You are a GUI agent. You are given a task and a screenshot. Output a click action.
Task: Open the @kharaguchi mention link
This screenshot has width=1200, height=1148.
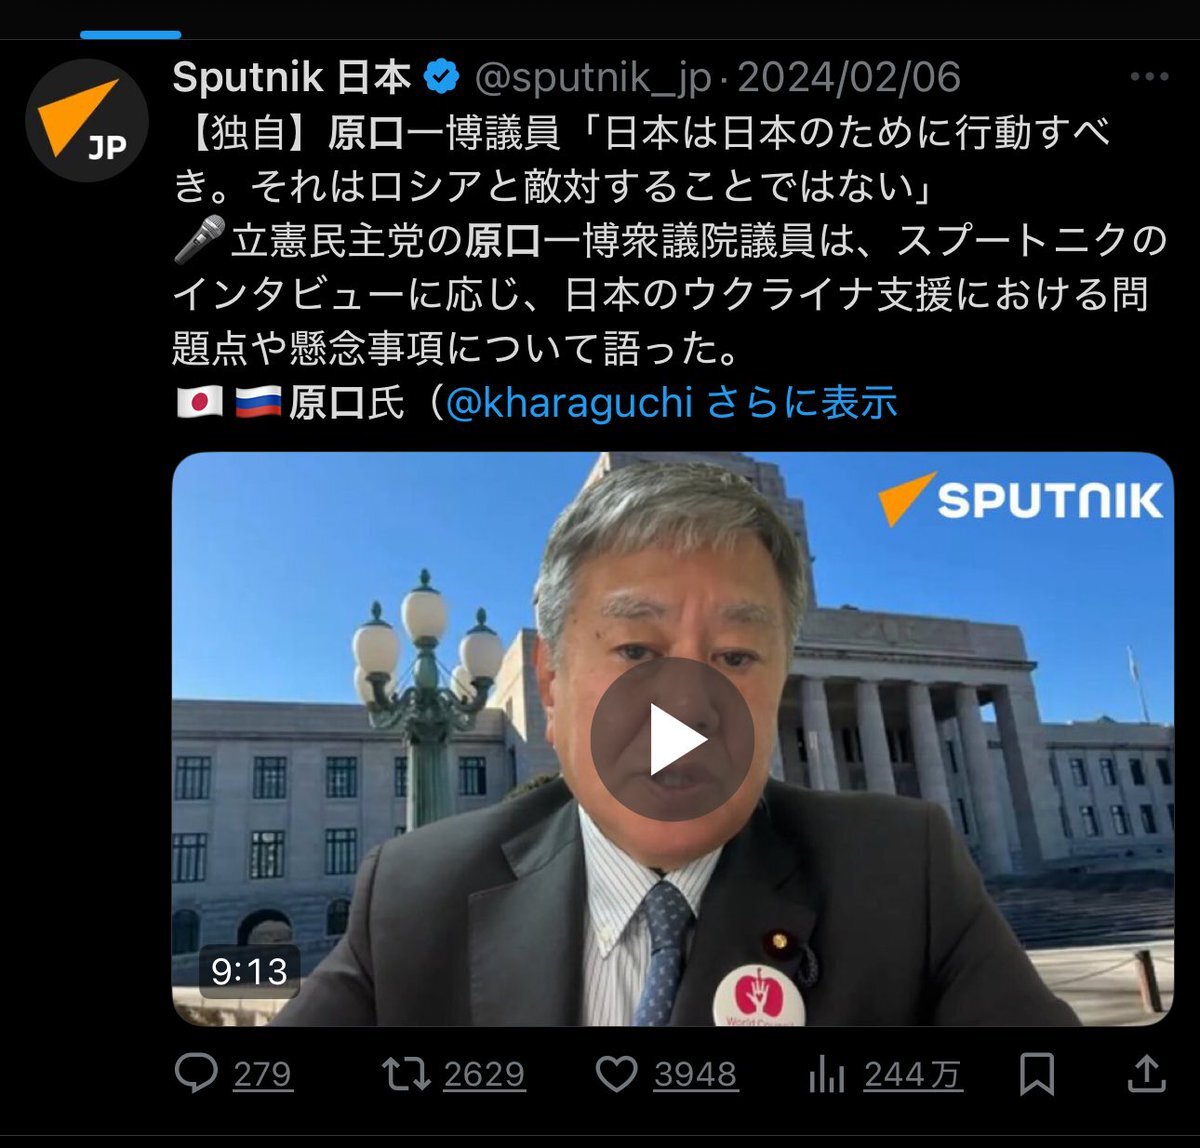click(569, 403)
